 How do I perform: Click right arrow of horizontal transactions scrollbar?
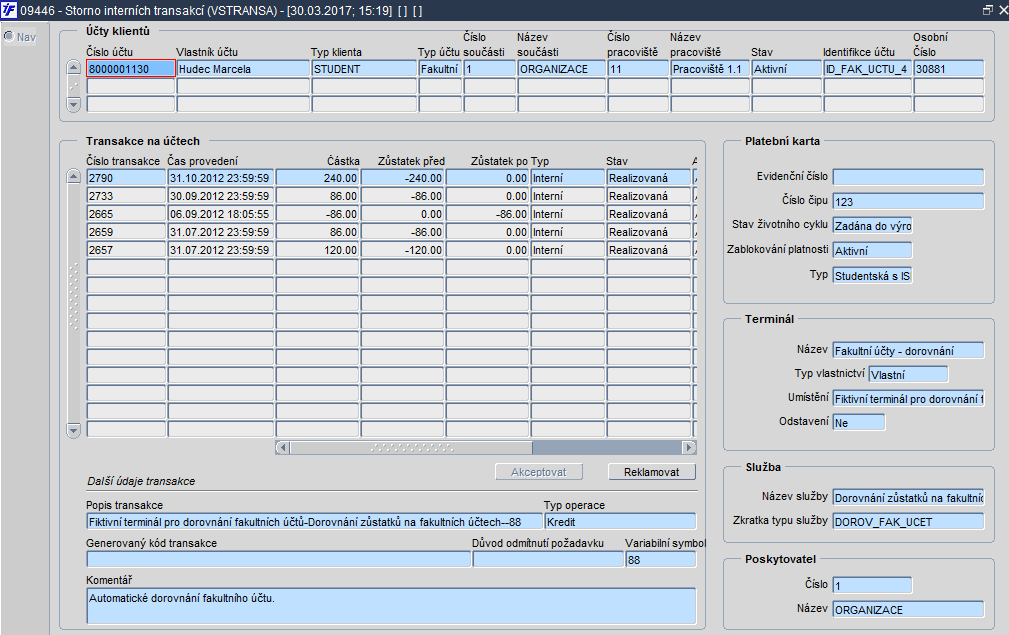(x=688, y=448)
